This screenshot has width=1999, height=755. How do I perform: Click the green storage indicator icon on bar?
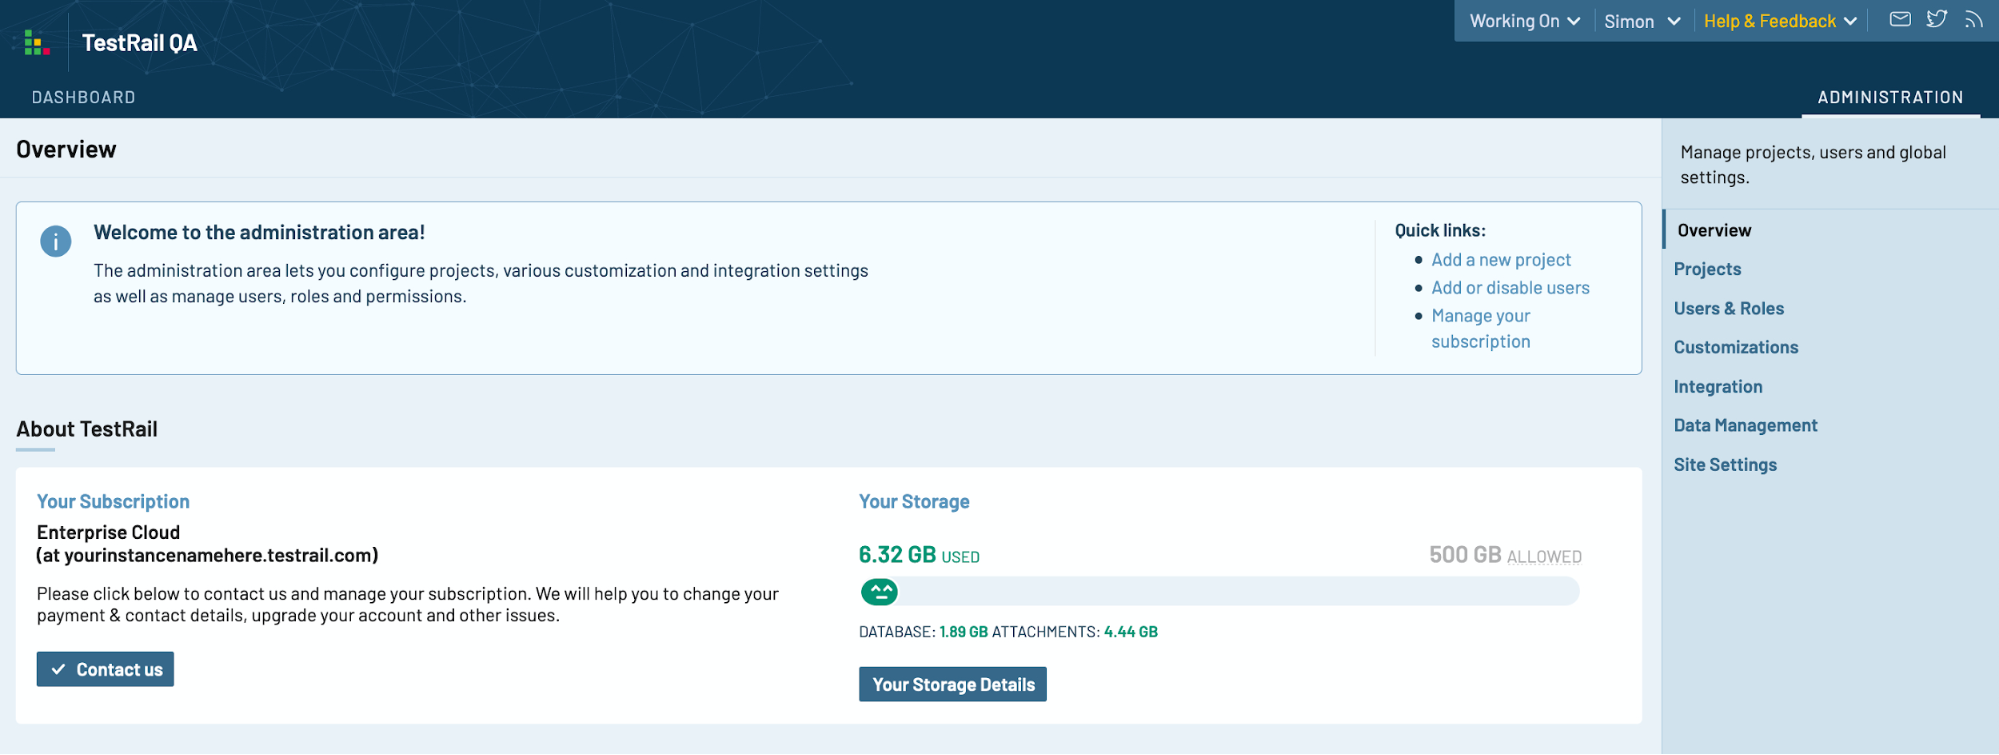tap(880, 592)
